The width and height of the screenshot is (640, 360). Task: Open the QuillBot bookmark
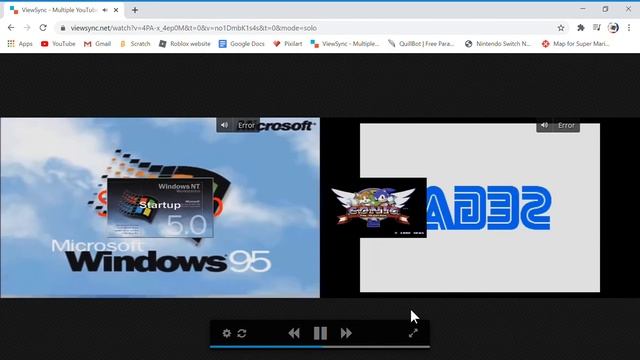pyautogui.click(x=422, y=44)
